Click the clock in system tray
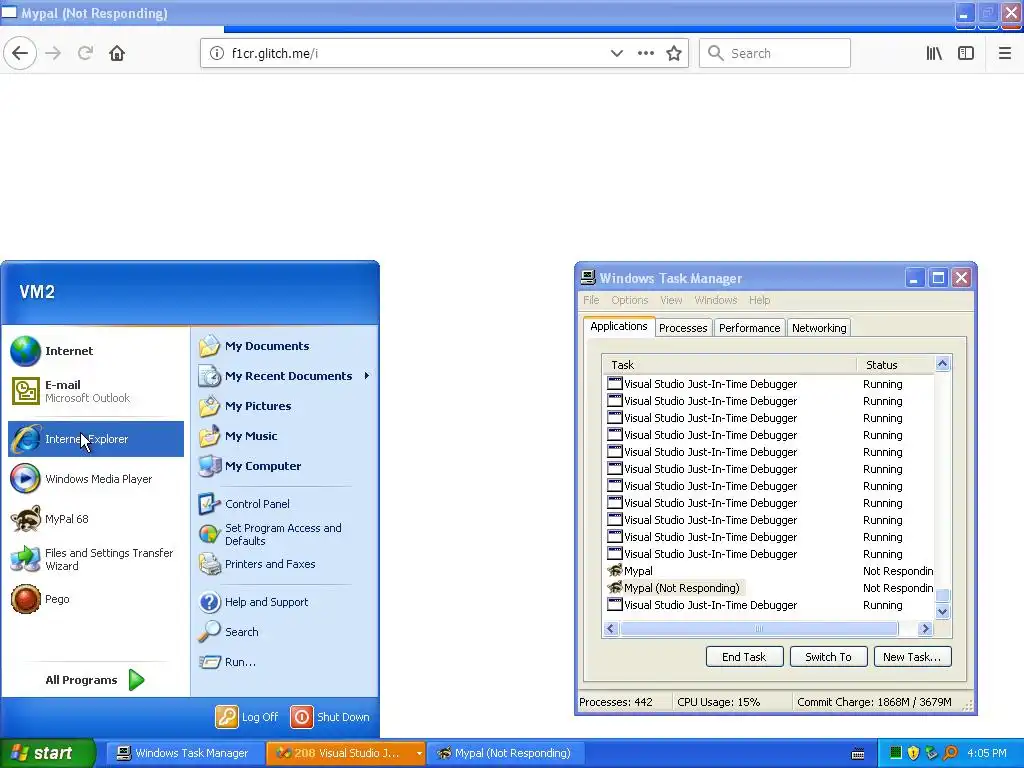This screenshot has width=1024, height=768. tap(987, 753)
